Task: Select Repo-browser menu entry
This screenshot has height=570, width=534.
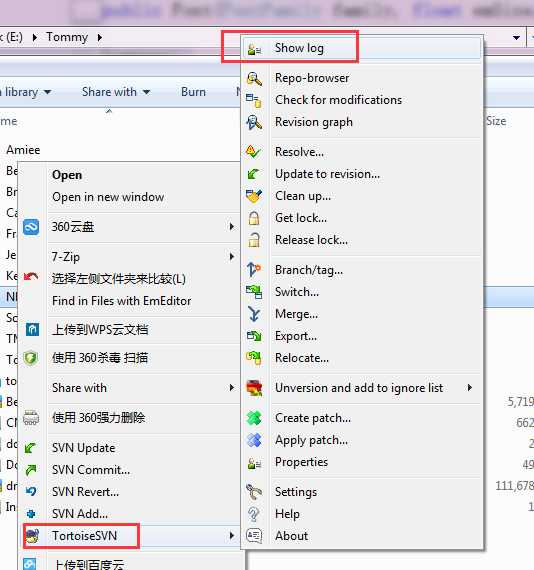Action: [x=362, y=78]
